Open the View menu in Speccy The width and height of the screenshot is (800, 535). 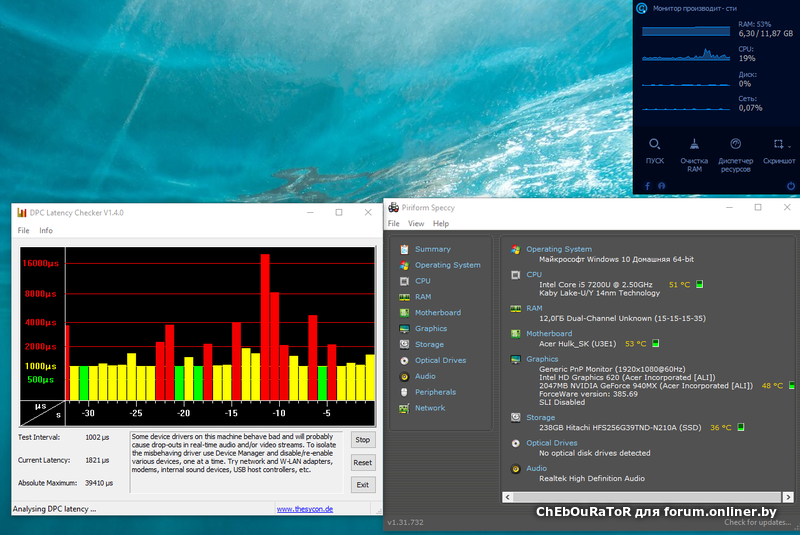pos(416,224)
